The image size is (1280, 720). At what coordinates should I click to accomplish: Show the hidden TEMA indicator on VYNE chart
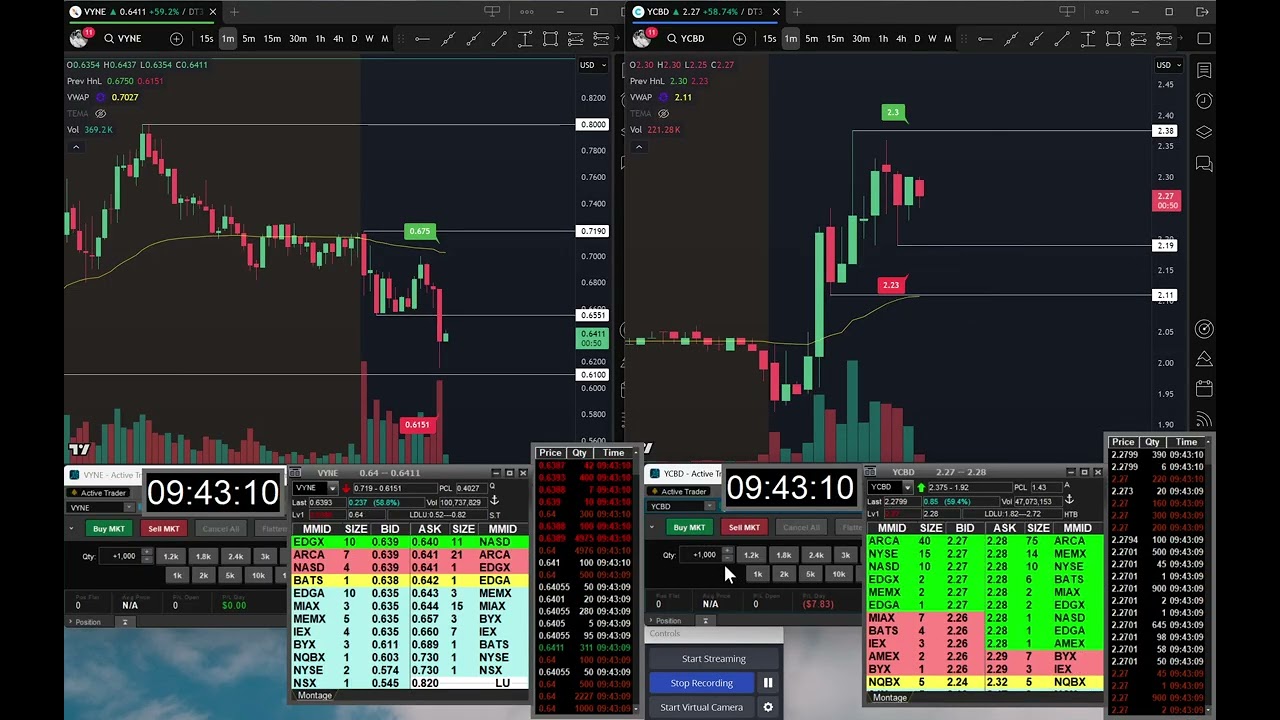tap(100, 113)
